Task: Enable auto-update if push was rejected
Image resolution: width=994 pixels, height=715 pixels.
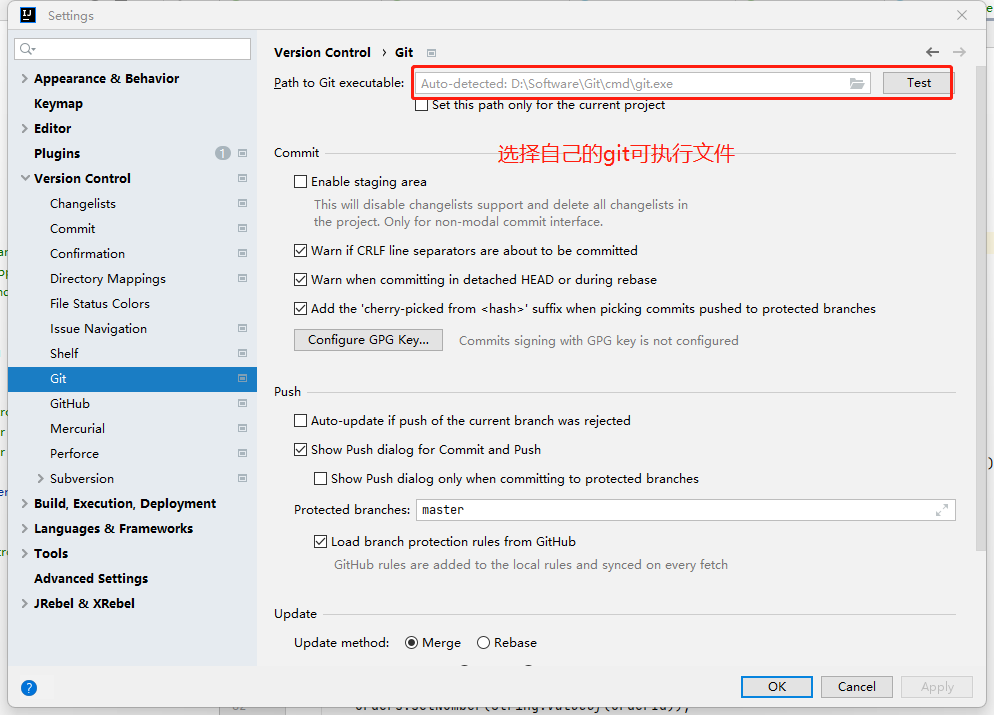Action: point(300,421)
